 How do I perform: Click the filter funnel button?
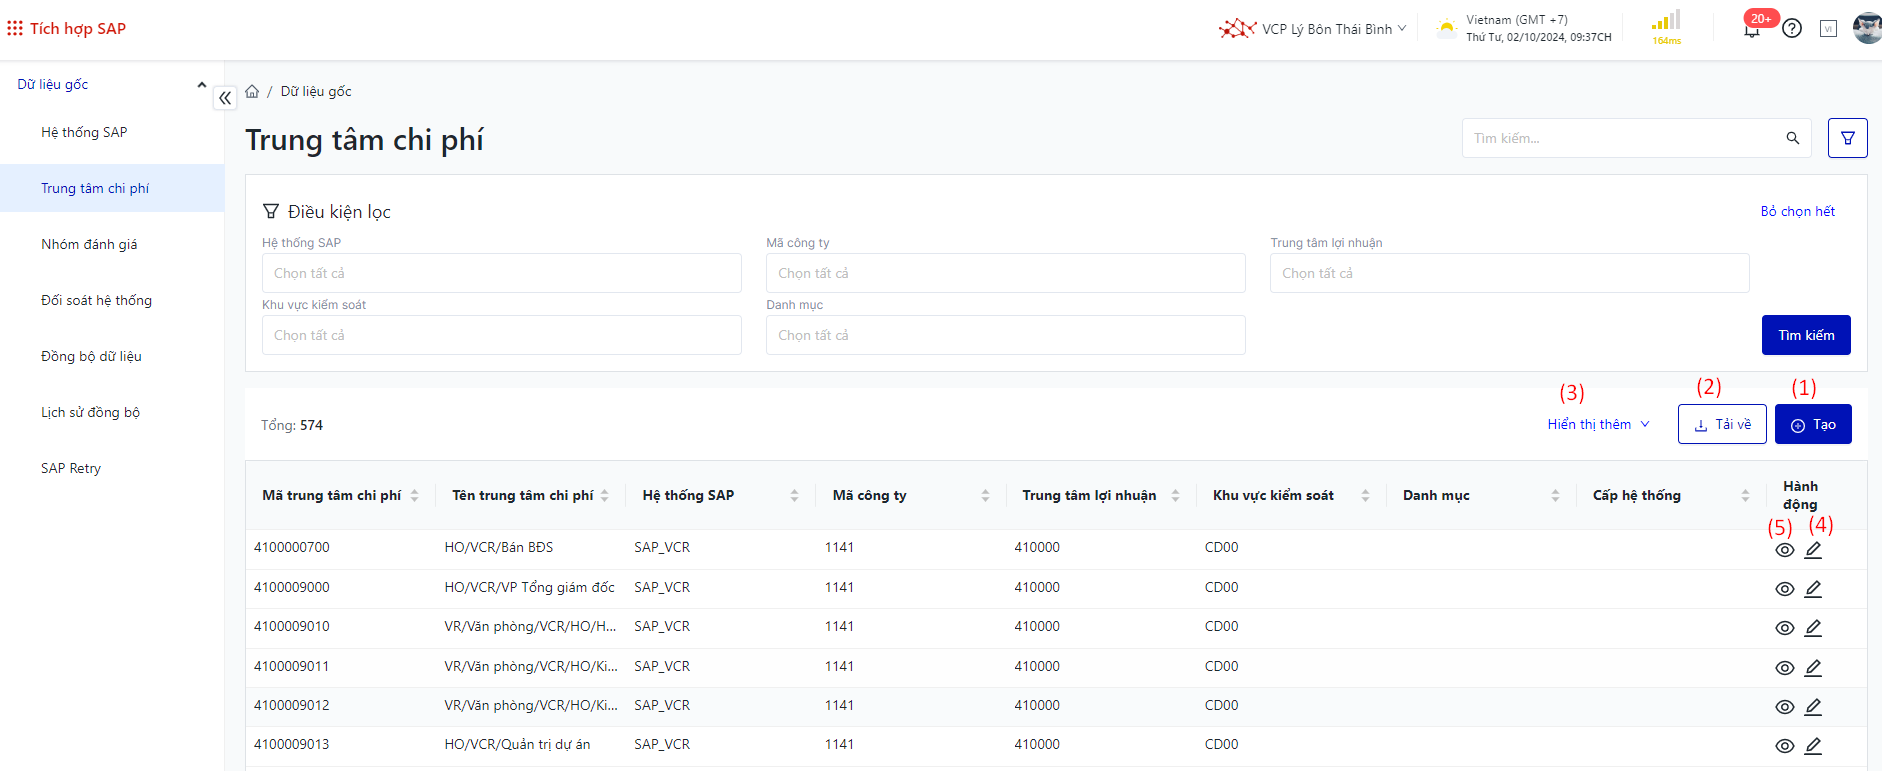1847,138
